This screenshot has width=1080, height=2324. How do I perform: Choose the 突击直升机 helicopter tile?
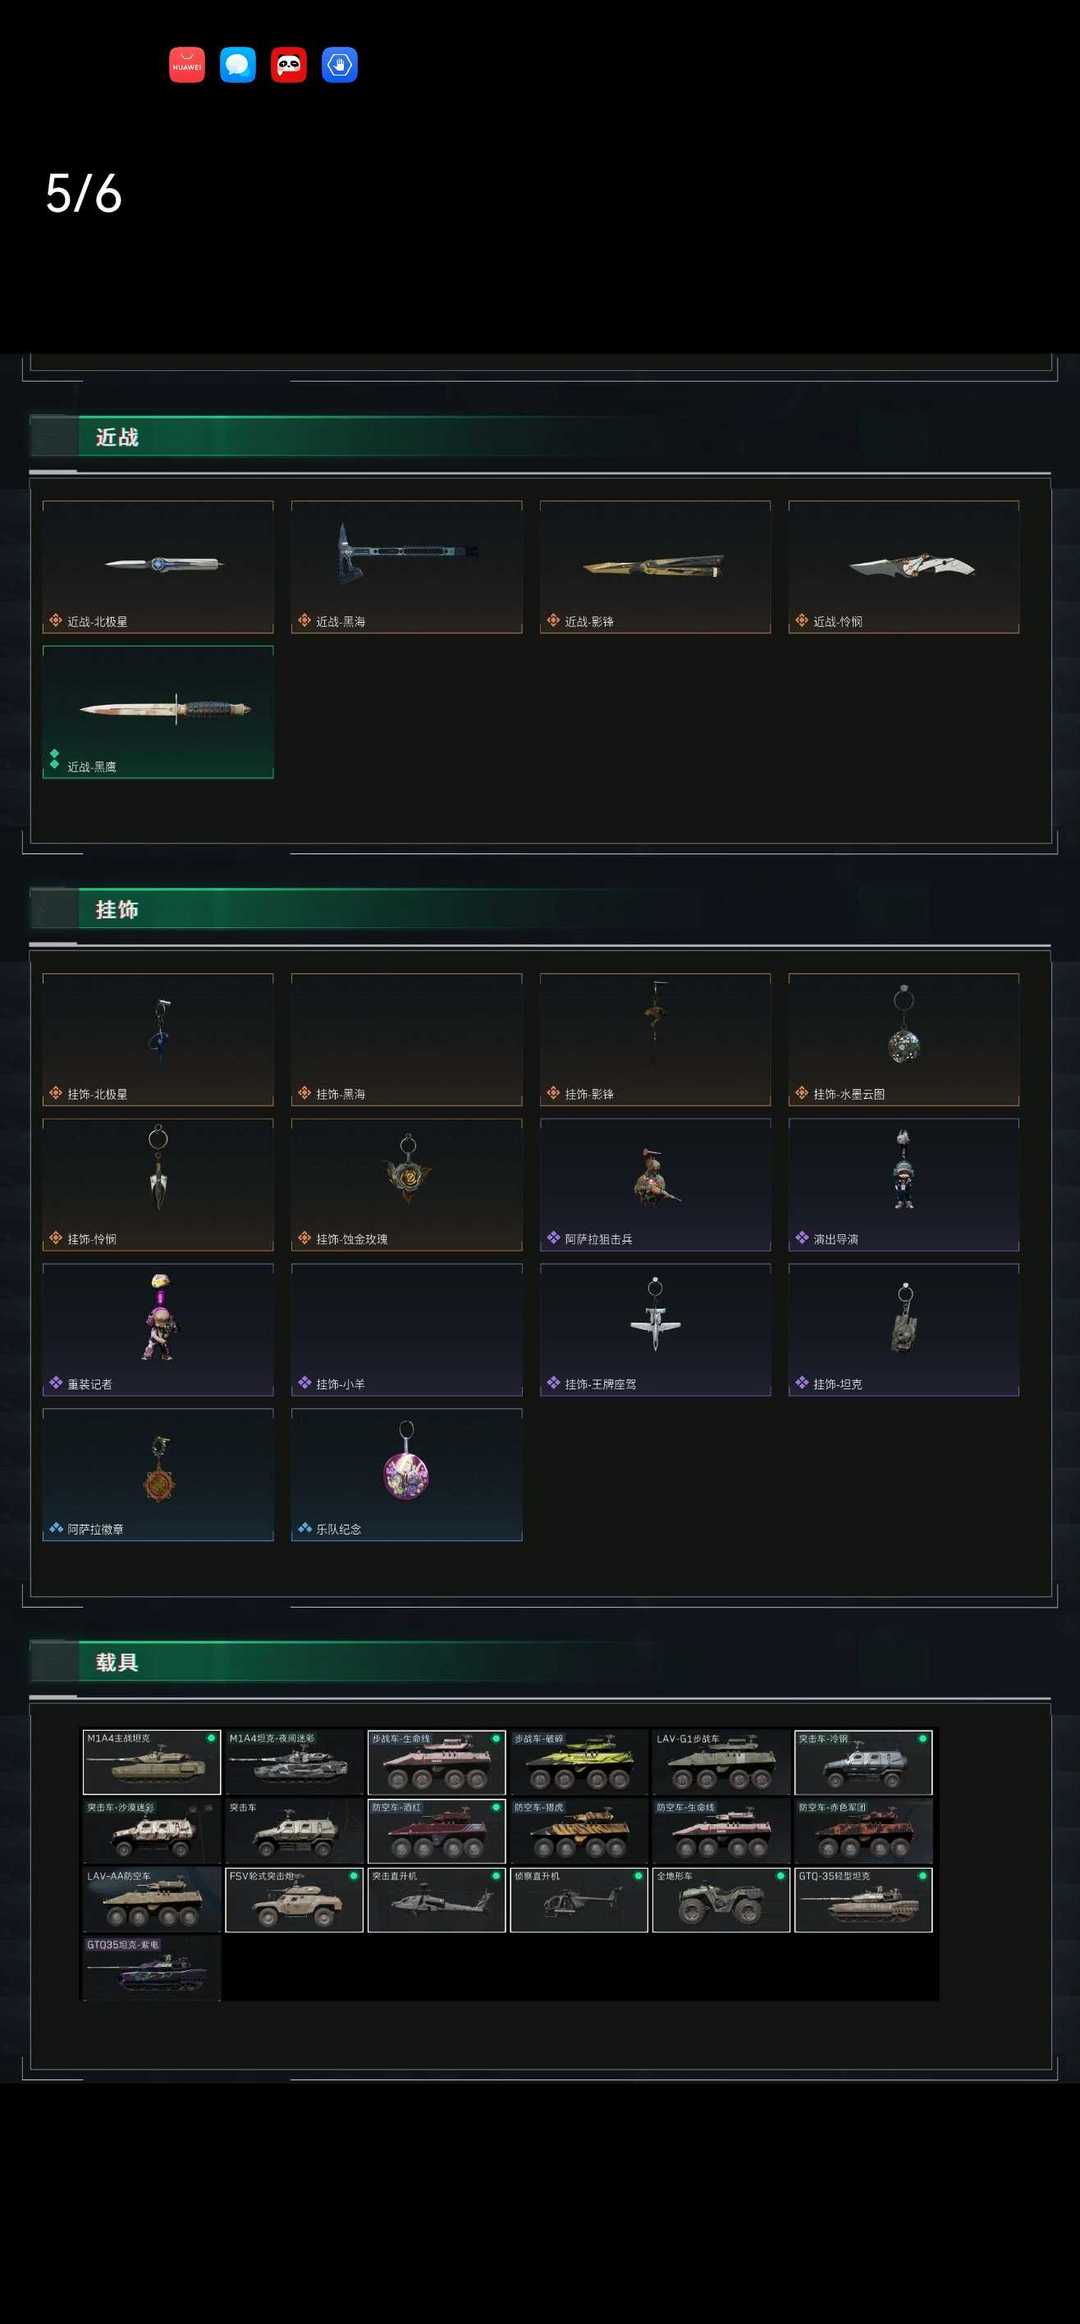(x=436, y=1900)
